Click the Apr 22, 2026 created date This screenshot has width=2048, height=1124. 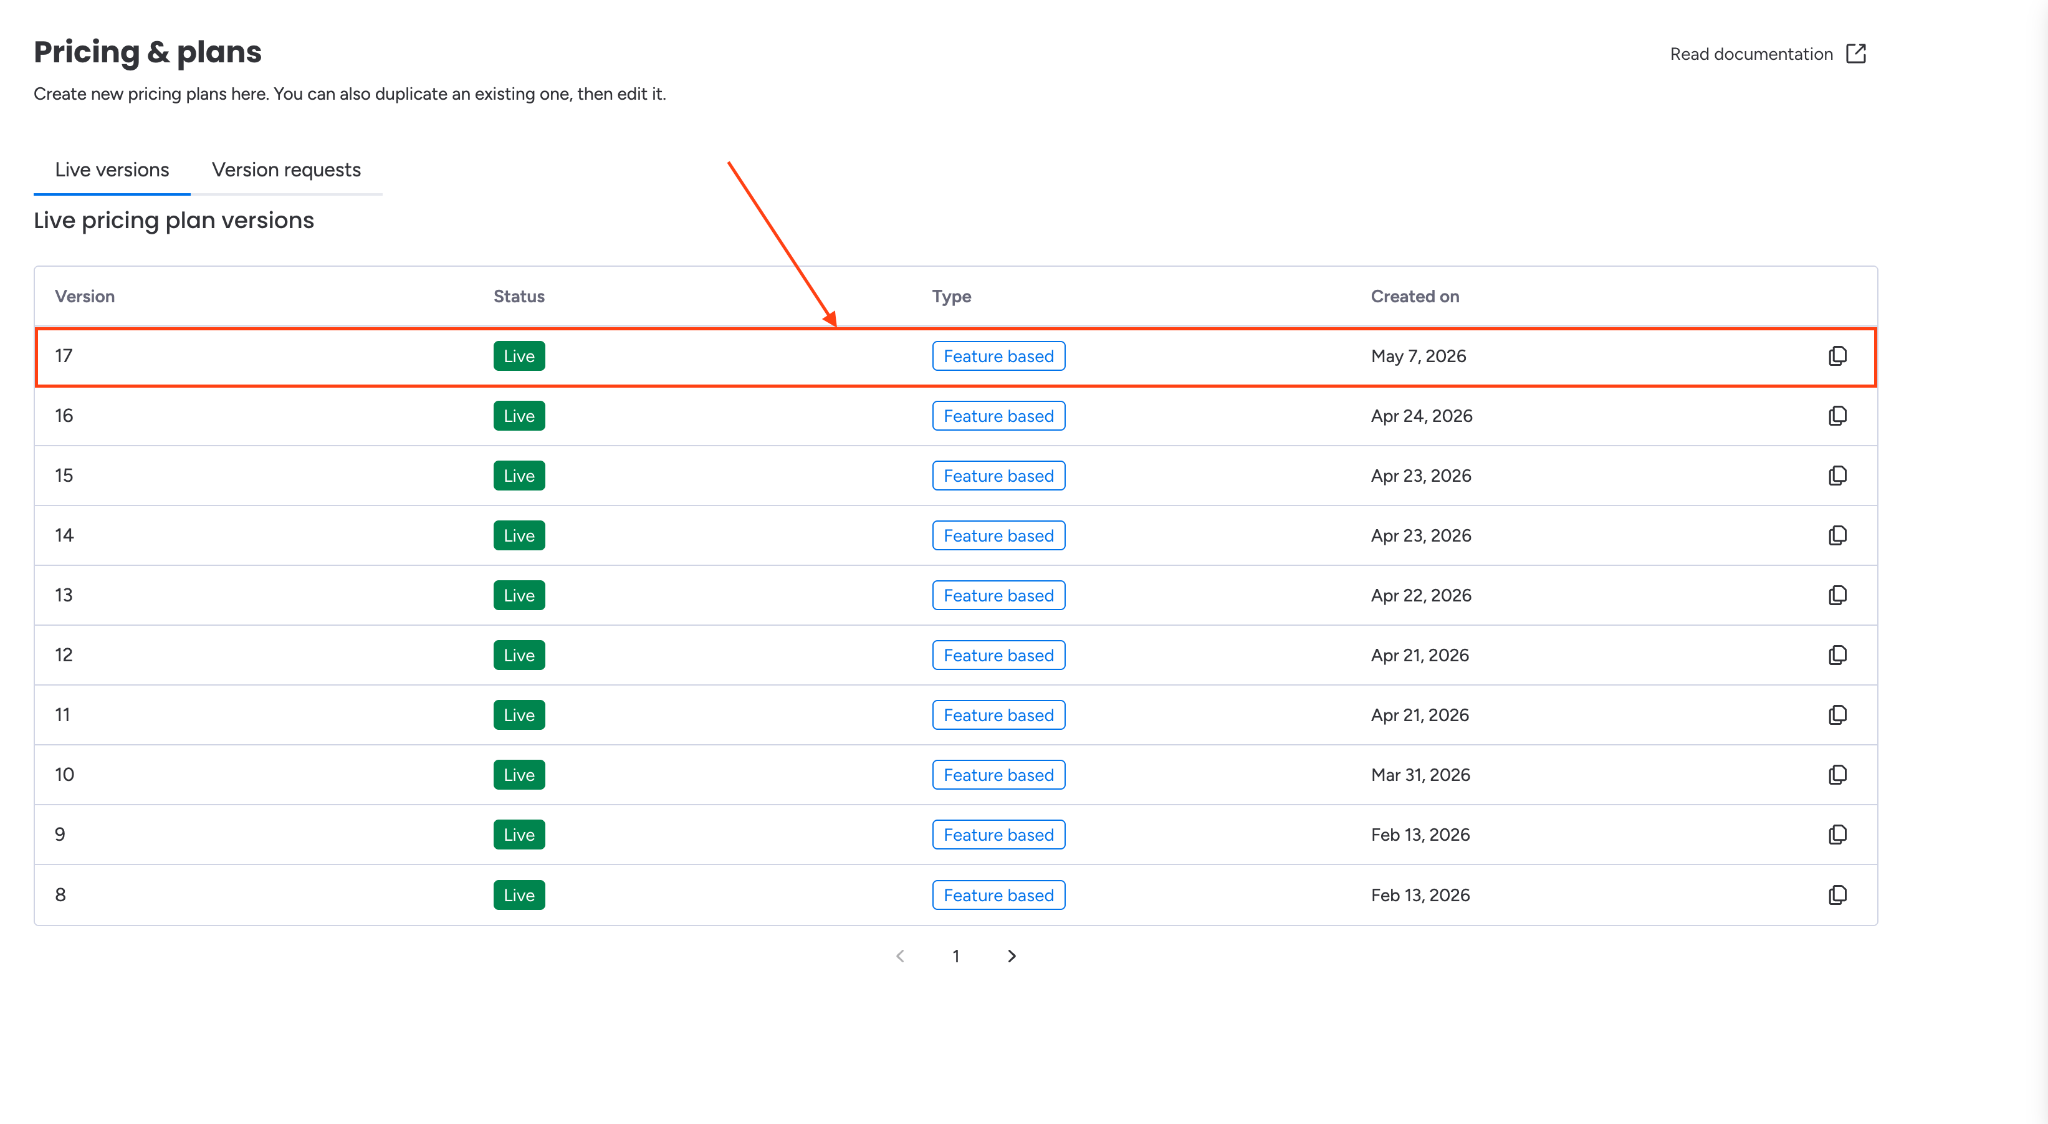coord(1421,595)
